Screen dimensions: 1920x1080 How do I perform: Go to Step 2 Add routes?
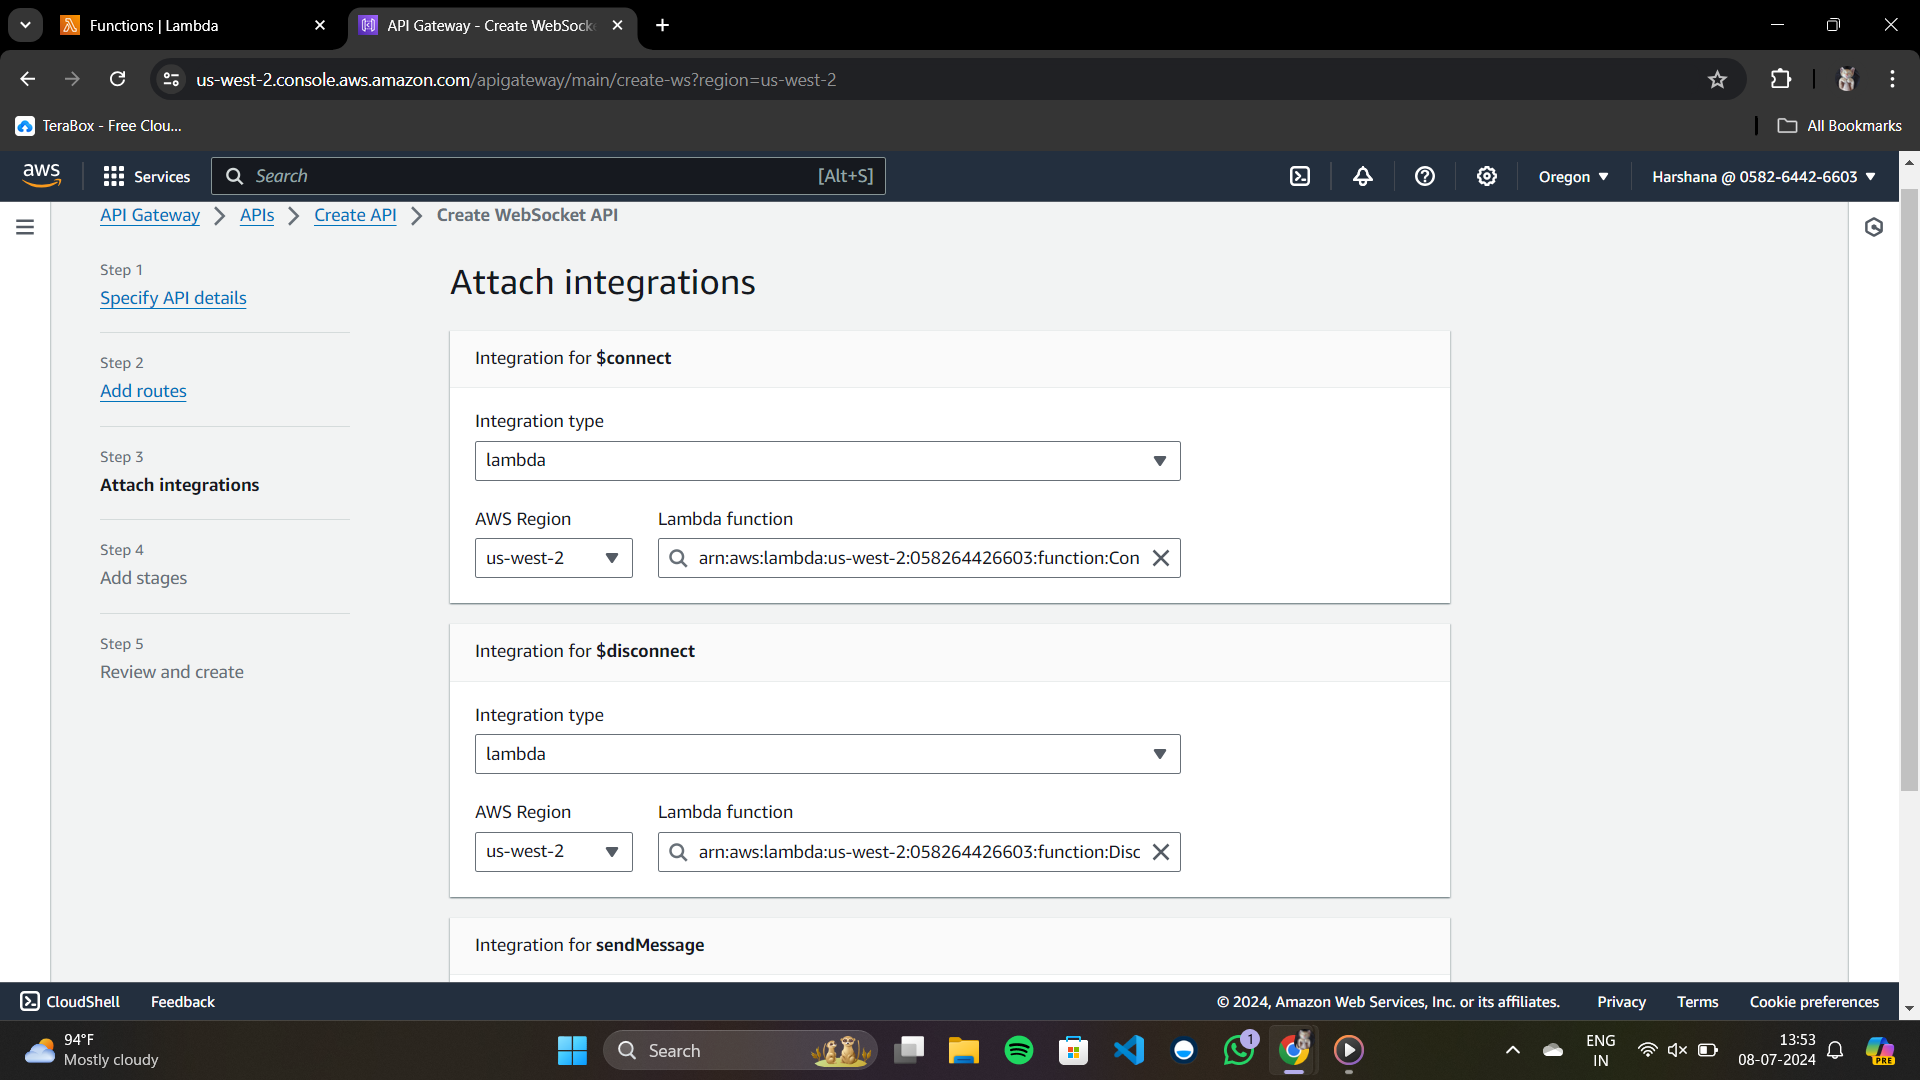[x=143, y=391]
